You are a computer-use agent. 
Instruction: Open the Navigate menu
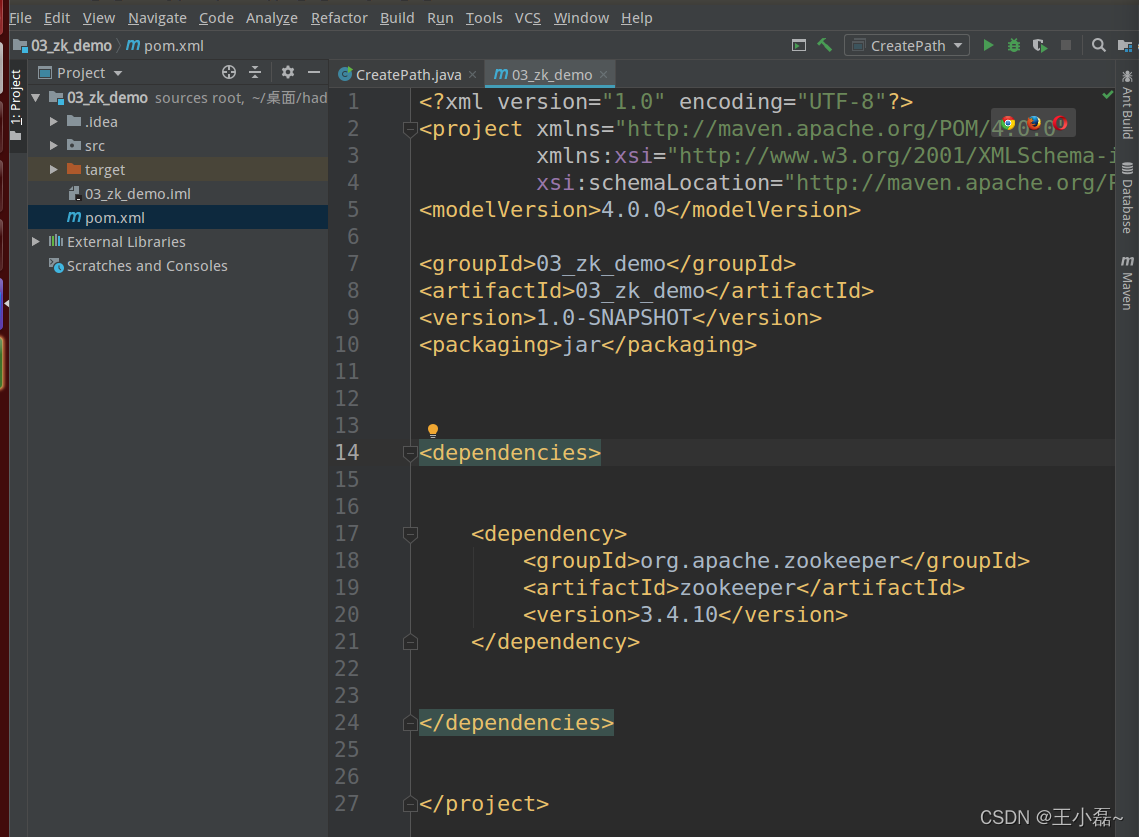[157, 17]
